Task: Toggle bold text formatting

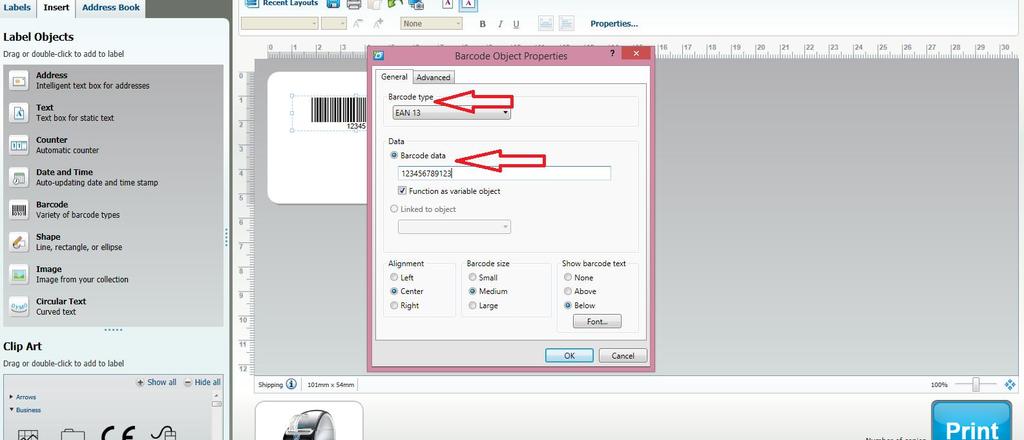Action: pyautogui.click(x=483, y=24)
